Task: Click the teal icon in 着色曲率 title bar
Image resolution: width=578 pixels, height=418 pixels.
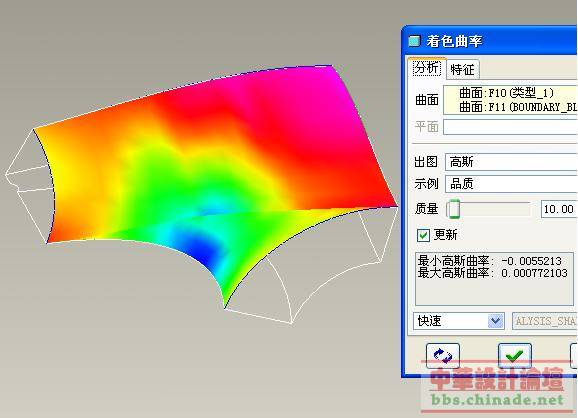Action: pos(414,41)
